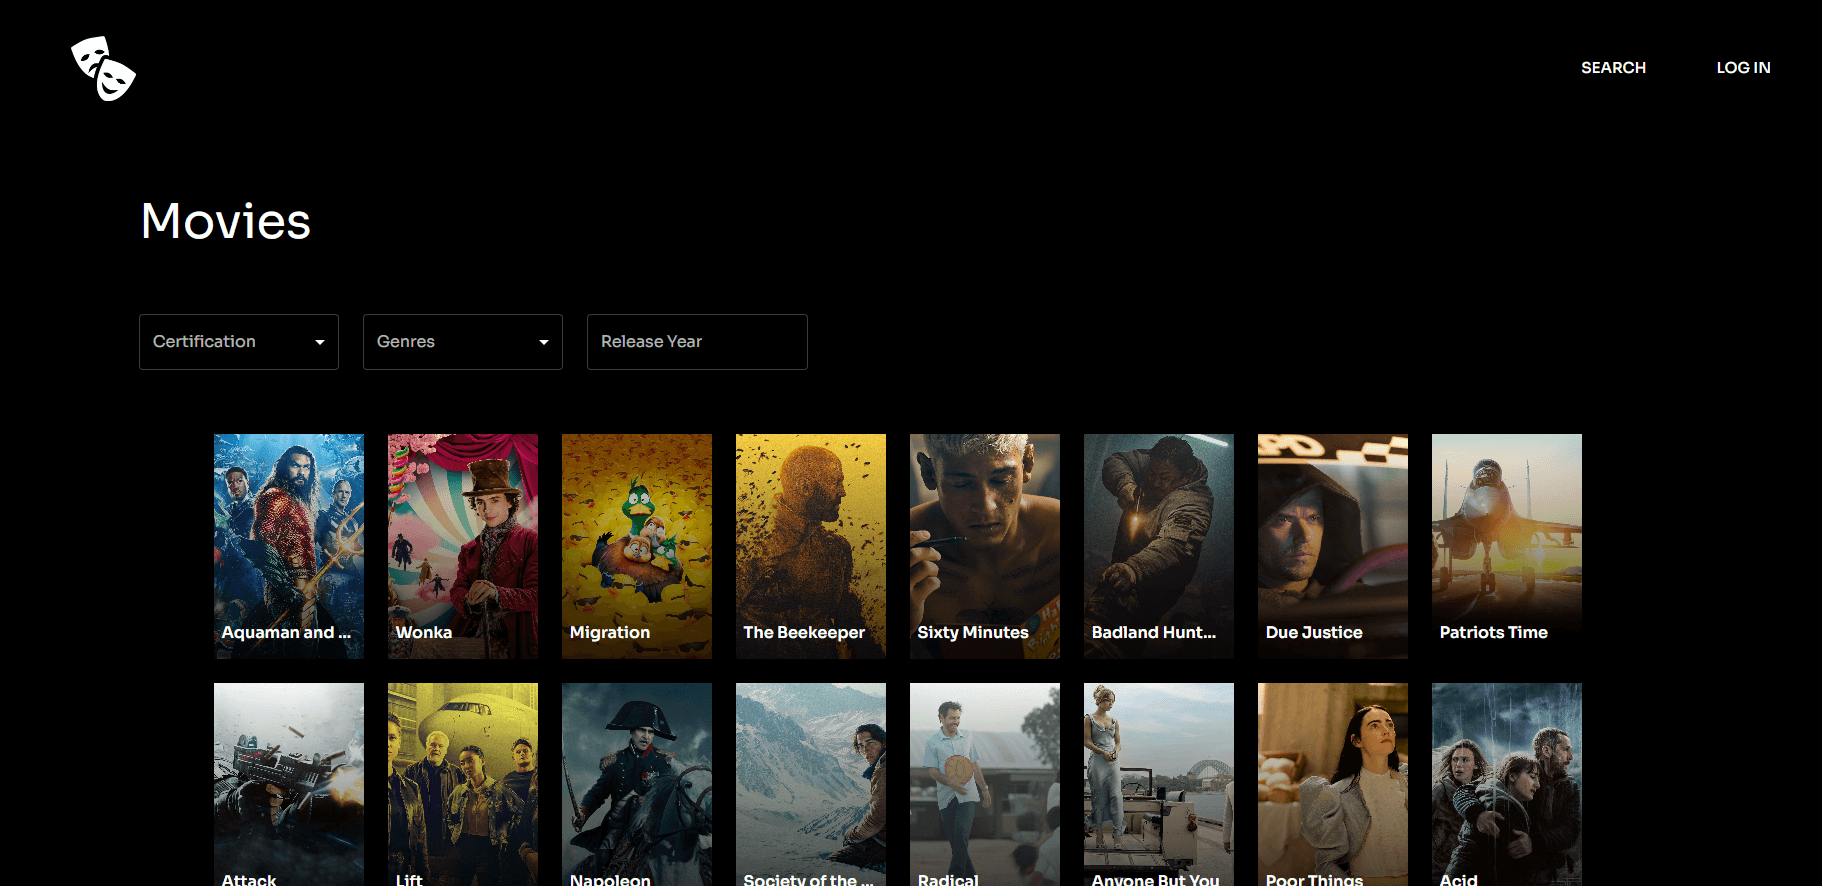Screen dimensions: 1822x886
Task: Select the Badland Hunters movie card
Action: pos(1159,546)
